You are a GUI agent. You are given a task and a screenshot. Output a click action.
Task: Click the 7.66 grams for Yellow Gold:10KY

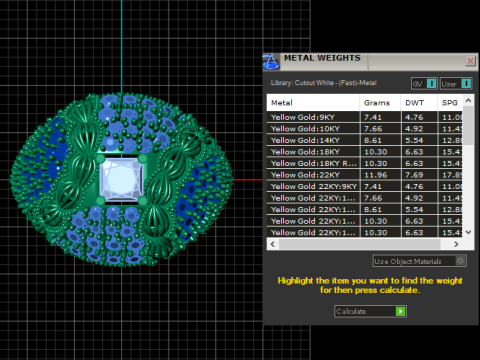tap(373, 129)
